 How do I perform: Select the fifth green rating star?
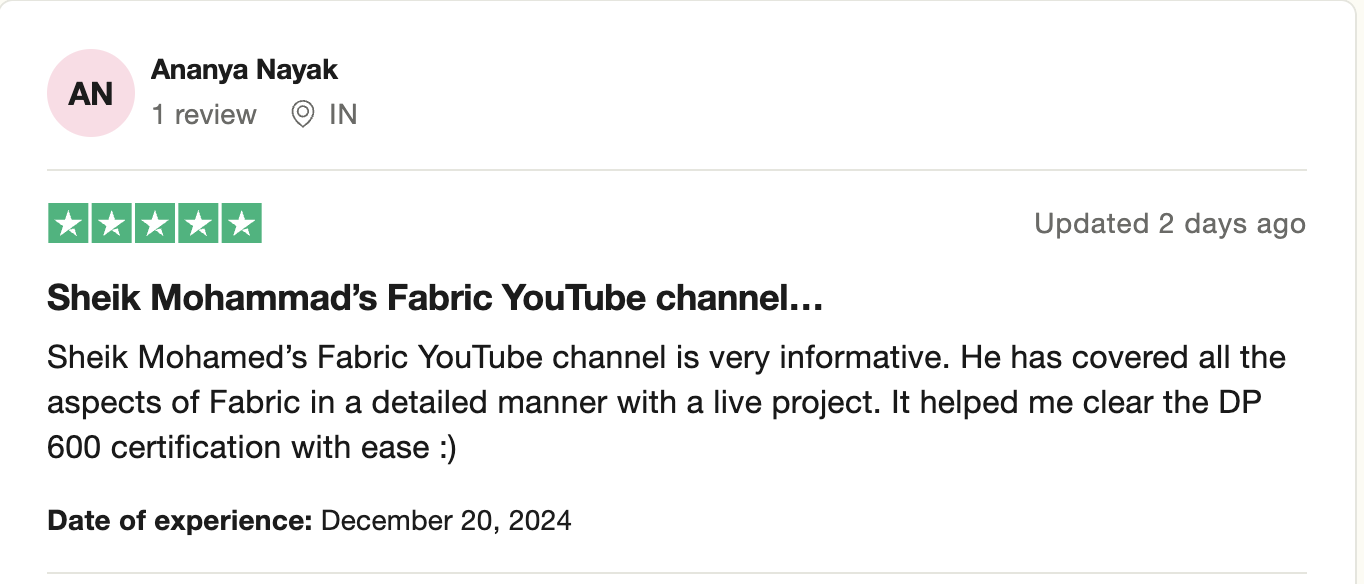tap(241, 223)
